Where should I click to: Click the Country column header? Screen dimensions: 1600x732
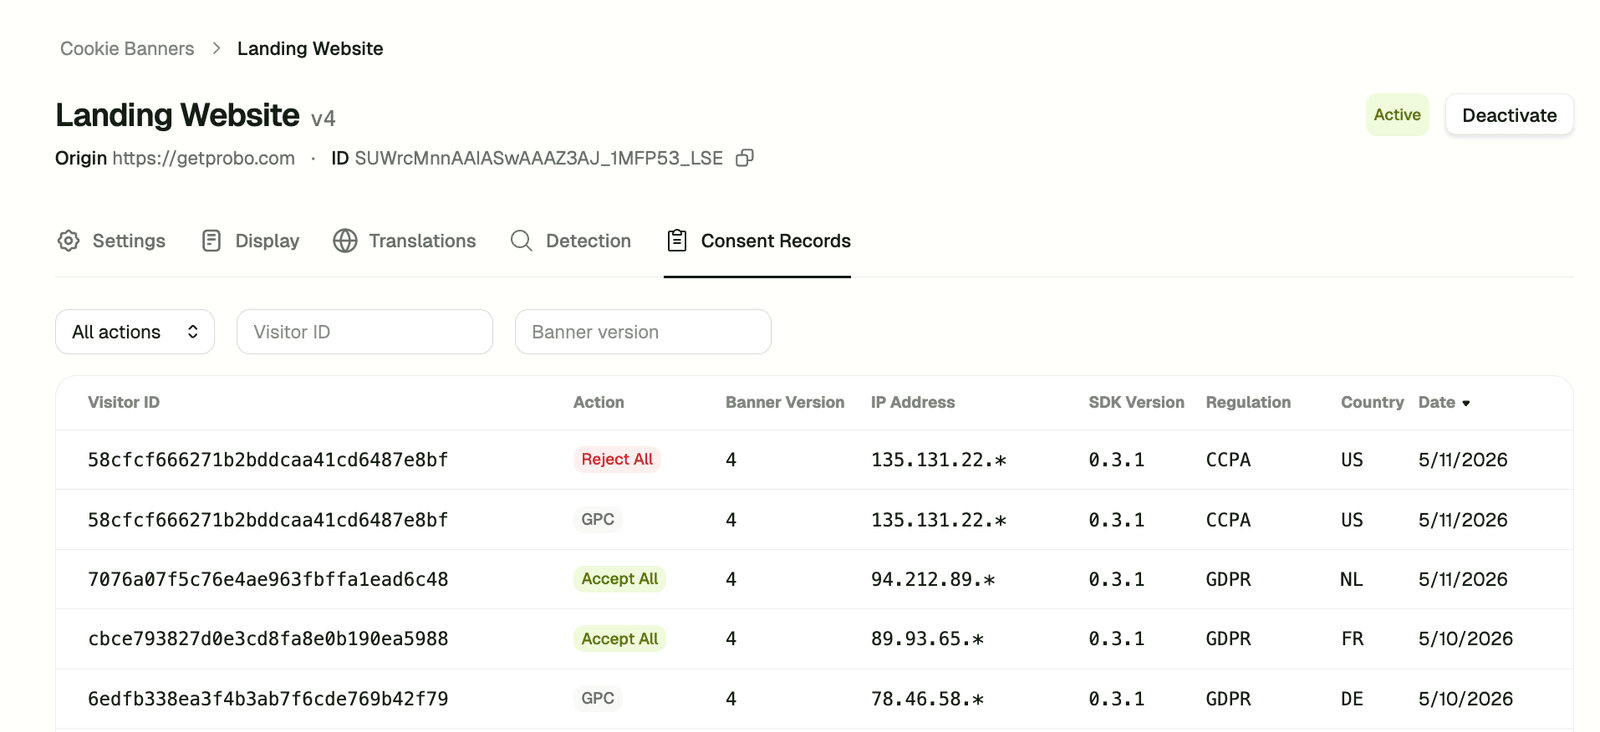pos(1372,402)
